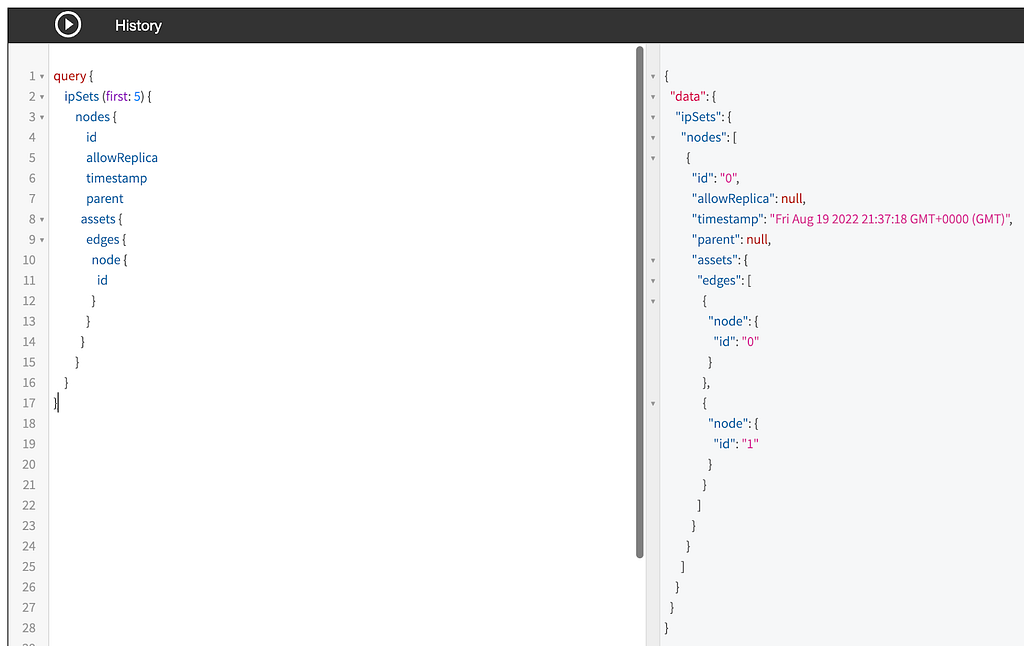Click the nested 'id' on line 11

(x=103, y=280)
